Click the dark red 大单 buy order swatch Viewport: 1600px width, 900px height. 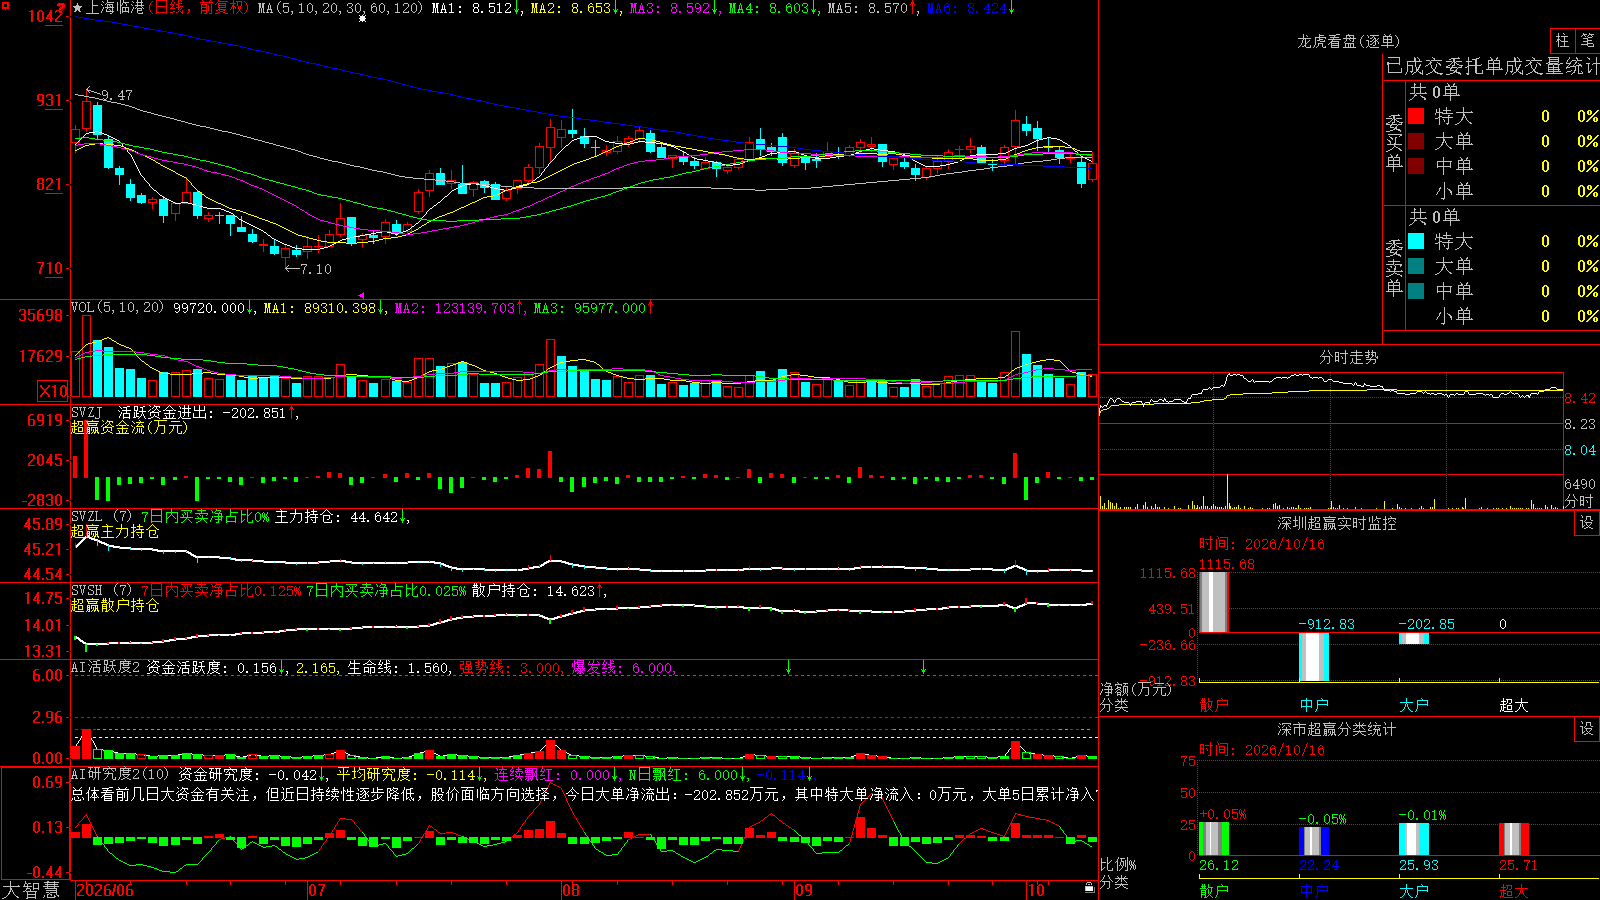pyautogui.click(x=1416, y=141)
